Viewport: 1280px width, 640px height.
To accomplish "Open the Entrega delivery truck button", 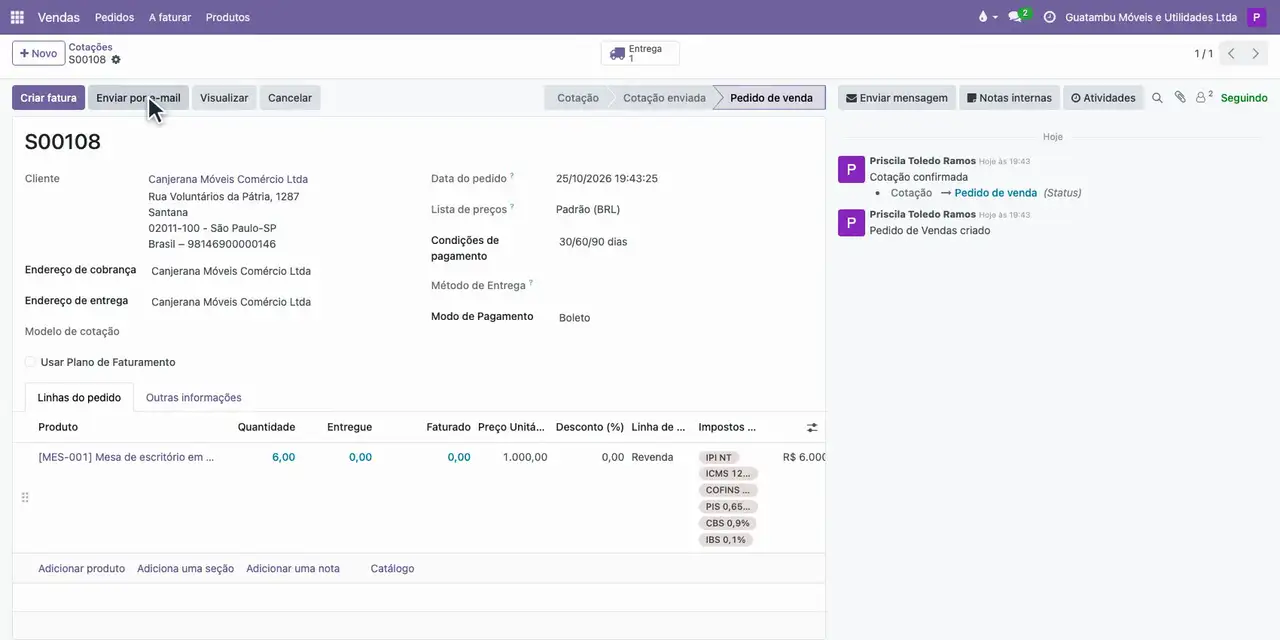I will coord(640,53).
